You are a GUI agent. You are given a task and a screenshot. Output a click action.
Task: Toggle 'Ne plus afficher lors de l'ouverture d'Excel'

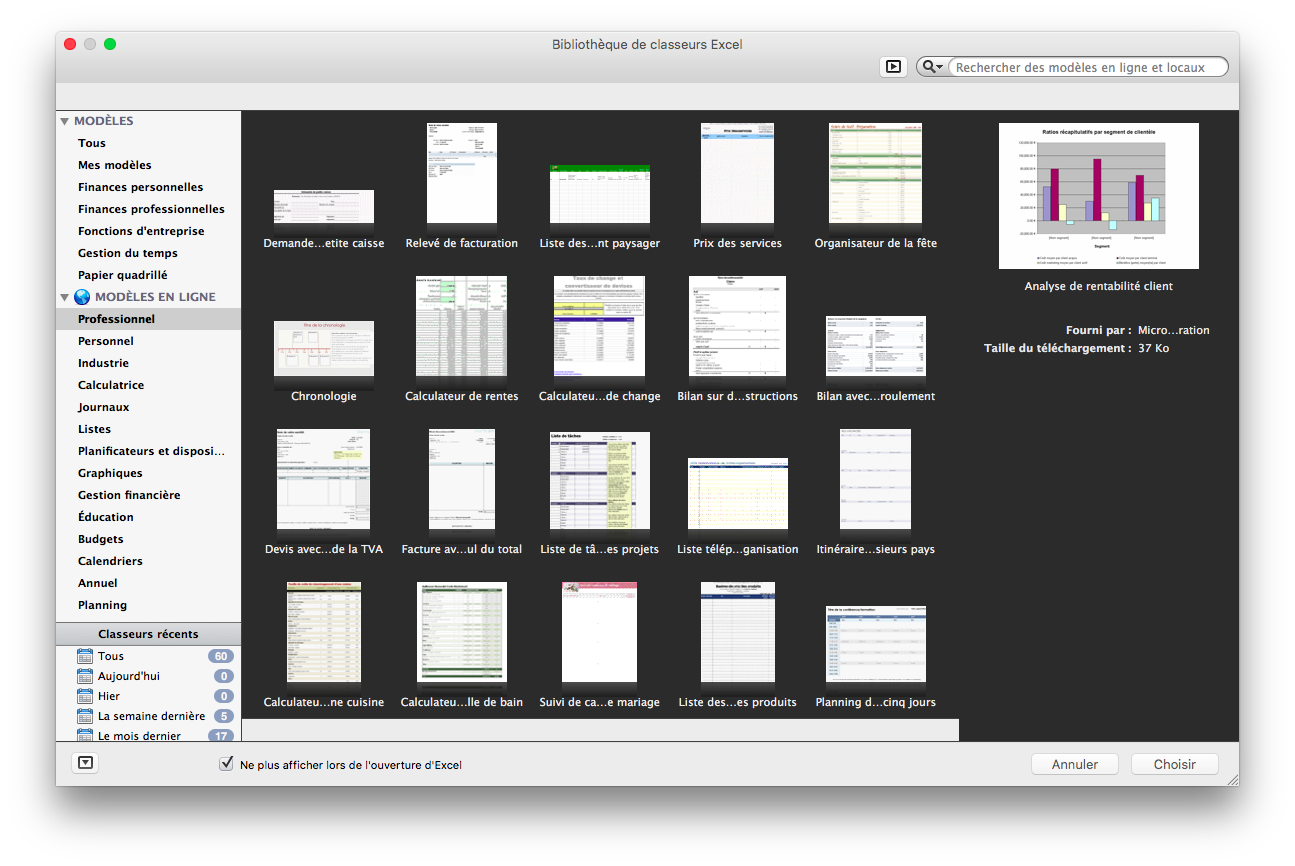[226, 763]
